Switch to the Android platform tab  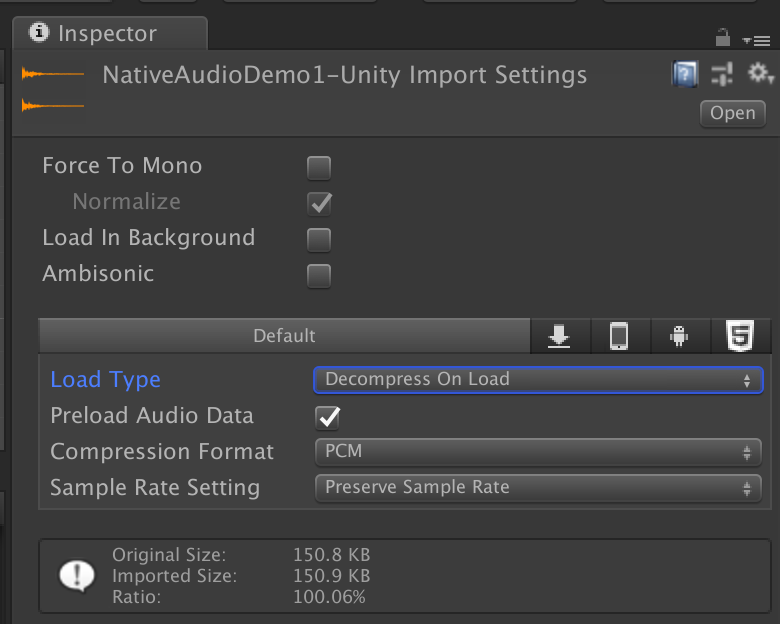(680, 336)
